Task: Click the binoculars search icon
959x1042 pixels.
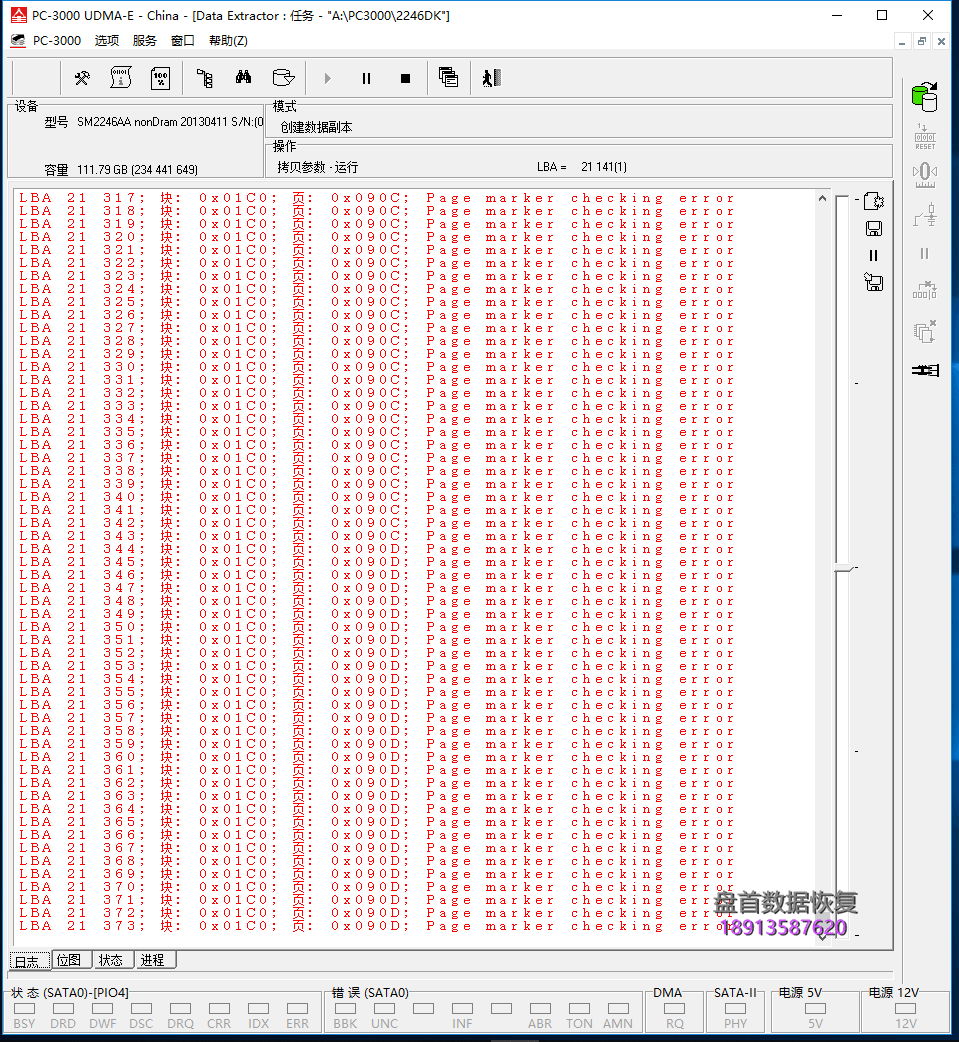Action: [x=243, y=78]
